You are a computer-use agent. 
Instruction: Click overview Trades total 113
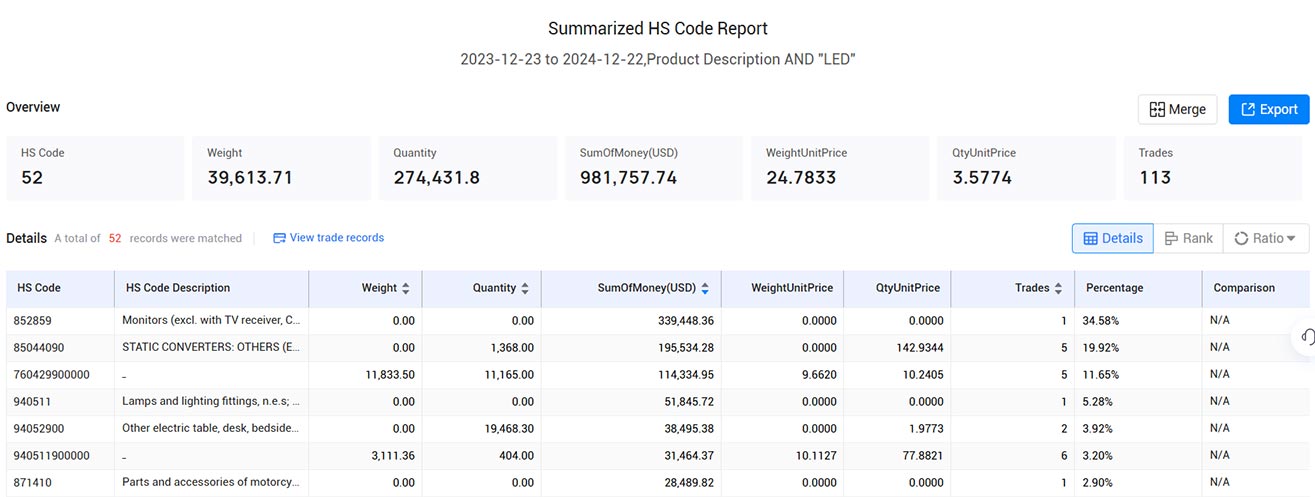point(1154,178)
